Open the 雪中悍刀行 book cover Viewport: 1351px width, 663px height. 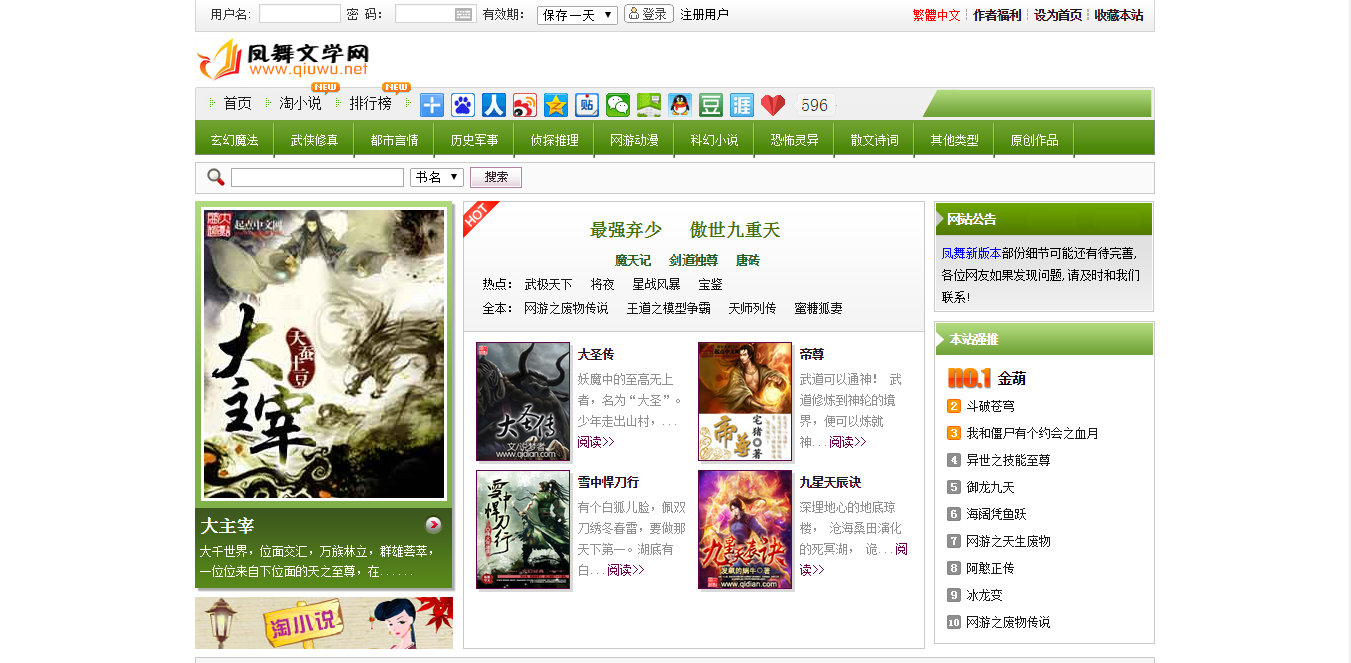(523, 529)
